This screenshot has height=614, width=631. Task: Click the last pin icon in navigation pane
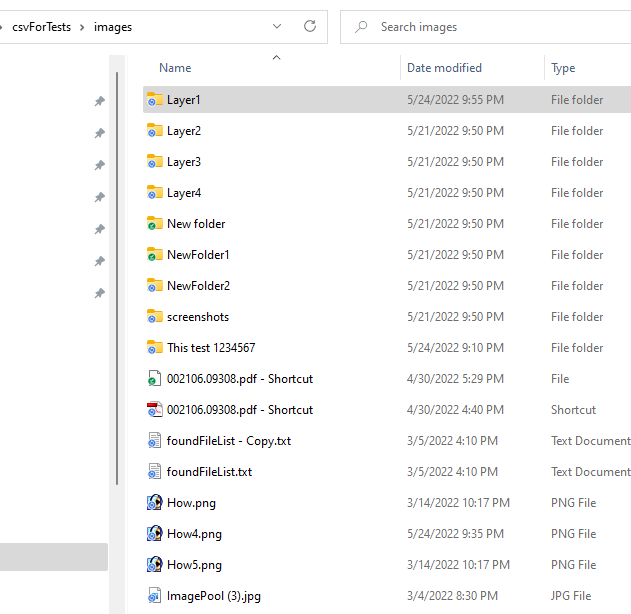pyautogui.click(x=99, y=293)
